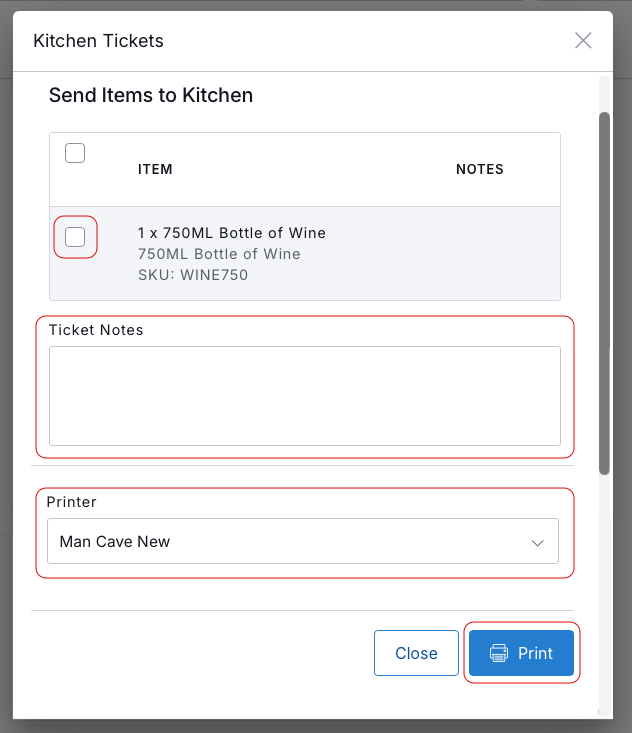Click the scrollbar track below the thumb
The image size is (632, 733).
pyautogui.click(x=604, y=594)
